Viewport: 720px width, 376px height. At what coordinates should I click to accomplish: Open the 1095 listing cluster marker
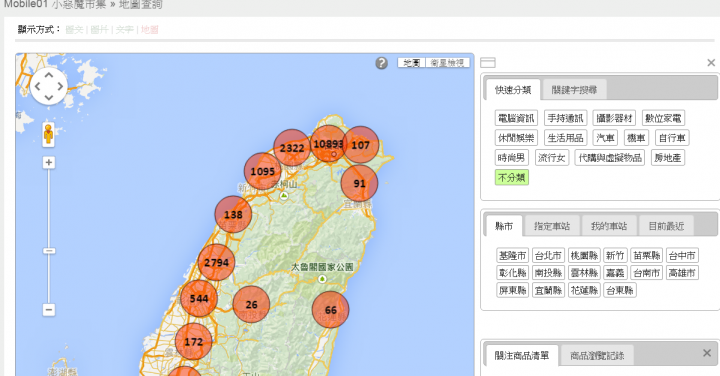262,171
